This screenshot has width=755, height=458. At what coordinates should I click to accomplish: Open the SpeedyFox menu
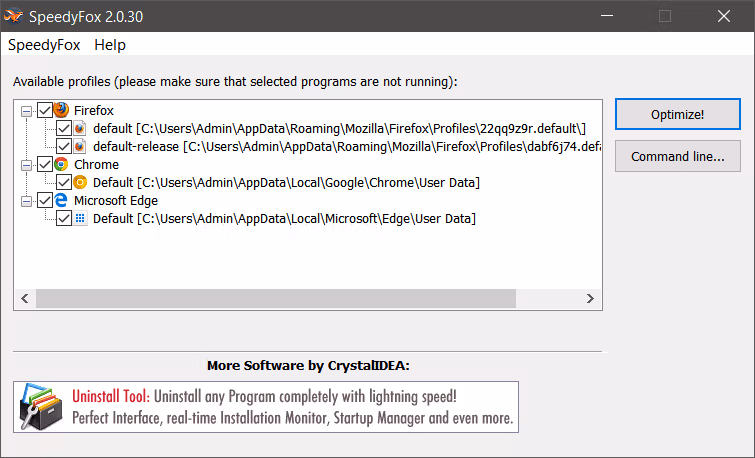click(44, 45)
